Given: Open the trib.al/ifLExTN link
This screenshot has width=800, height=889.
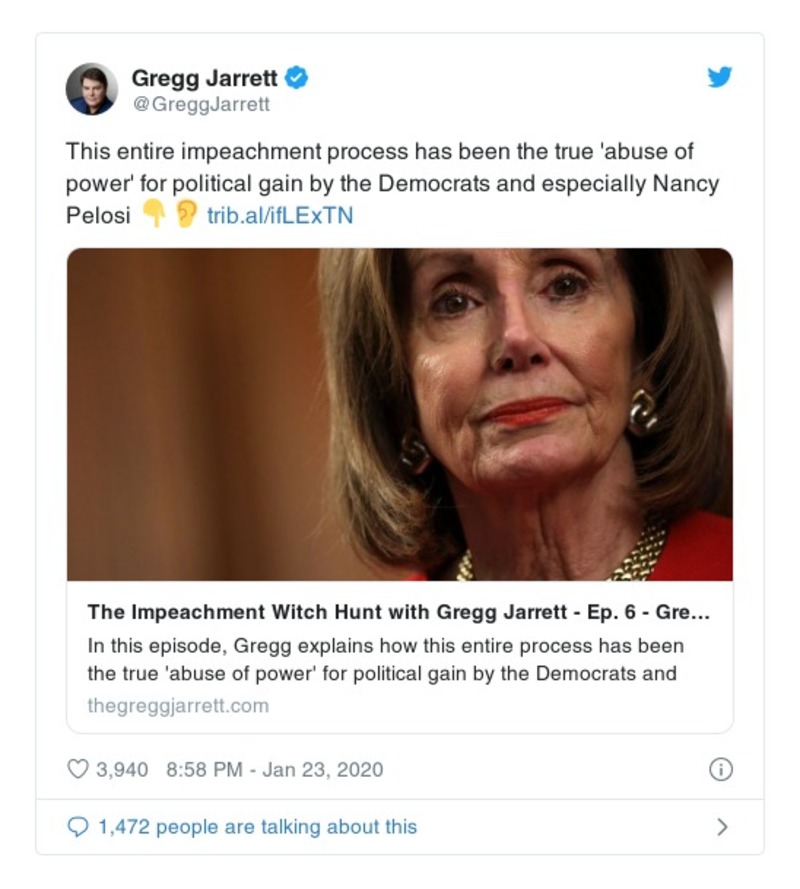Looking at the screenshot, I should pos(280,215).
